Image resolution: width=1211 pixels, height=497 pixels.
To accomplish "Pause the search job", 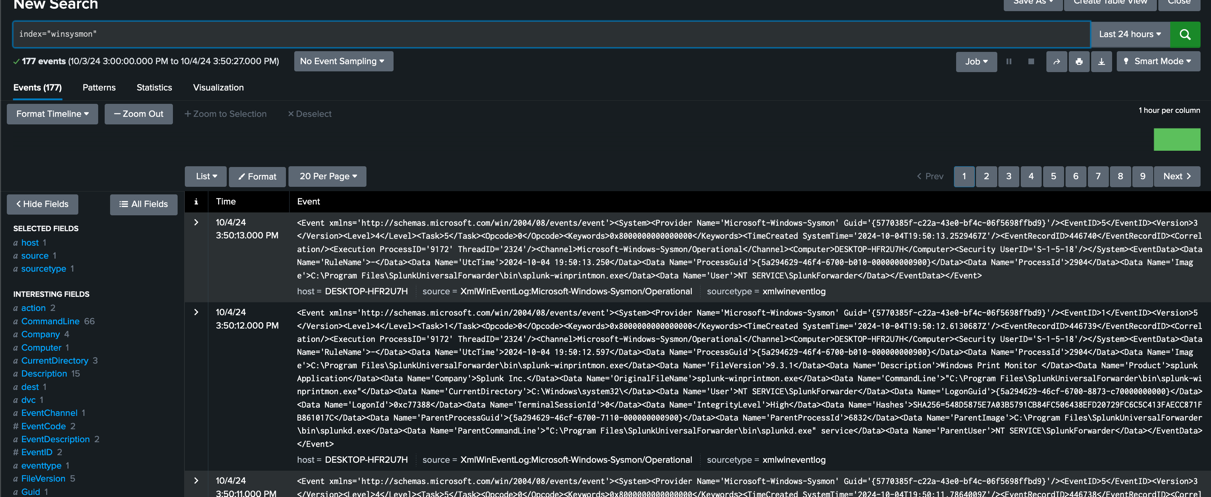I will (x=1009, y=61).
